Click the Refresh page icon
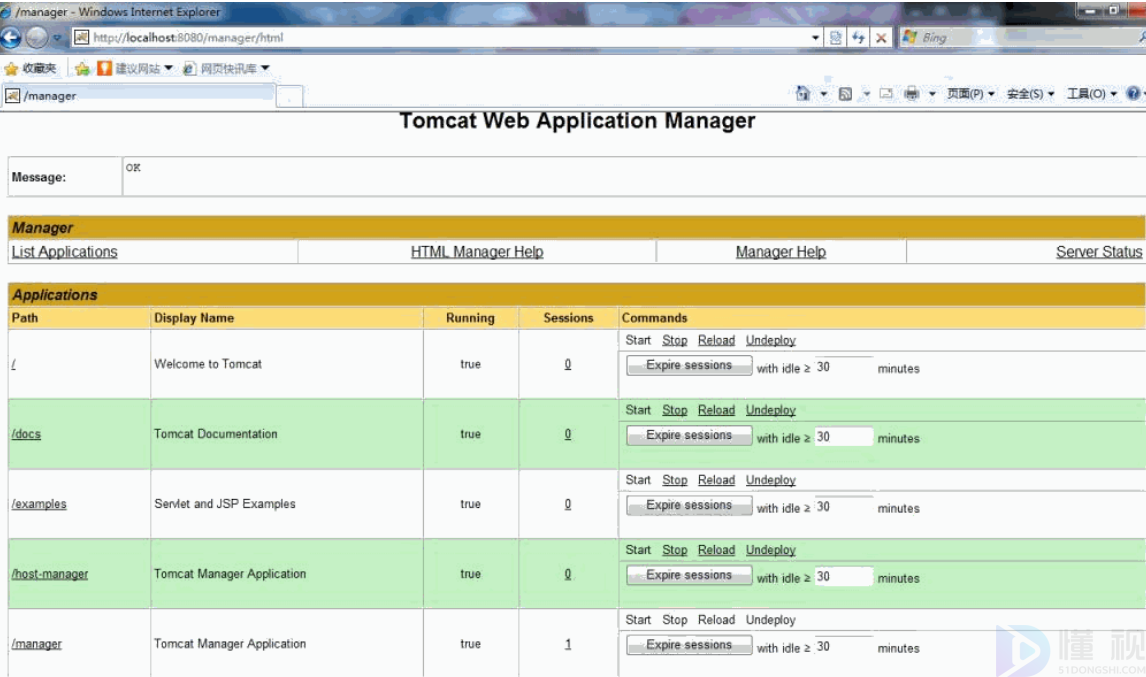Viewport: 1146px width, 677px height. 859,37
